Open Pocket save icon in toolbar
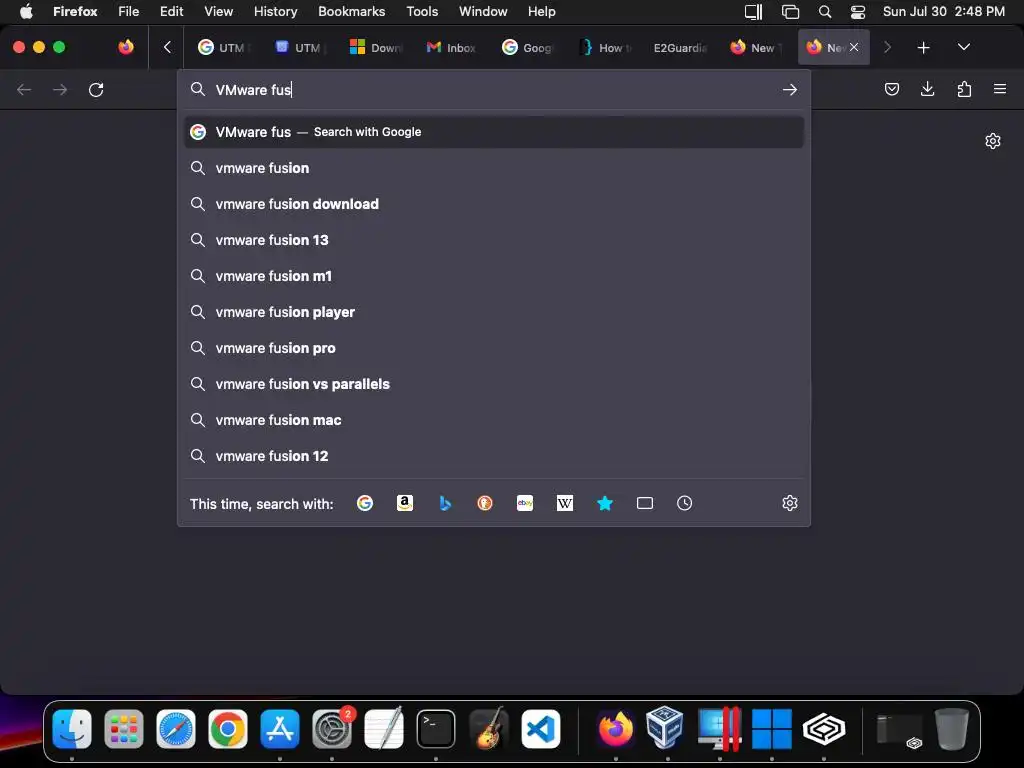This screenshot has height=768, width=1024. tap(891, 89)
